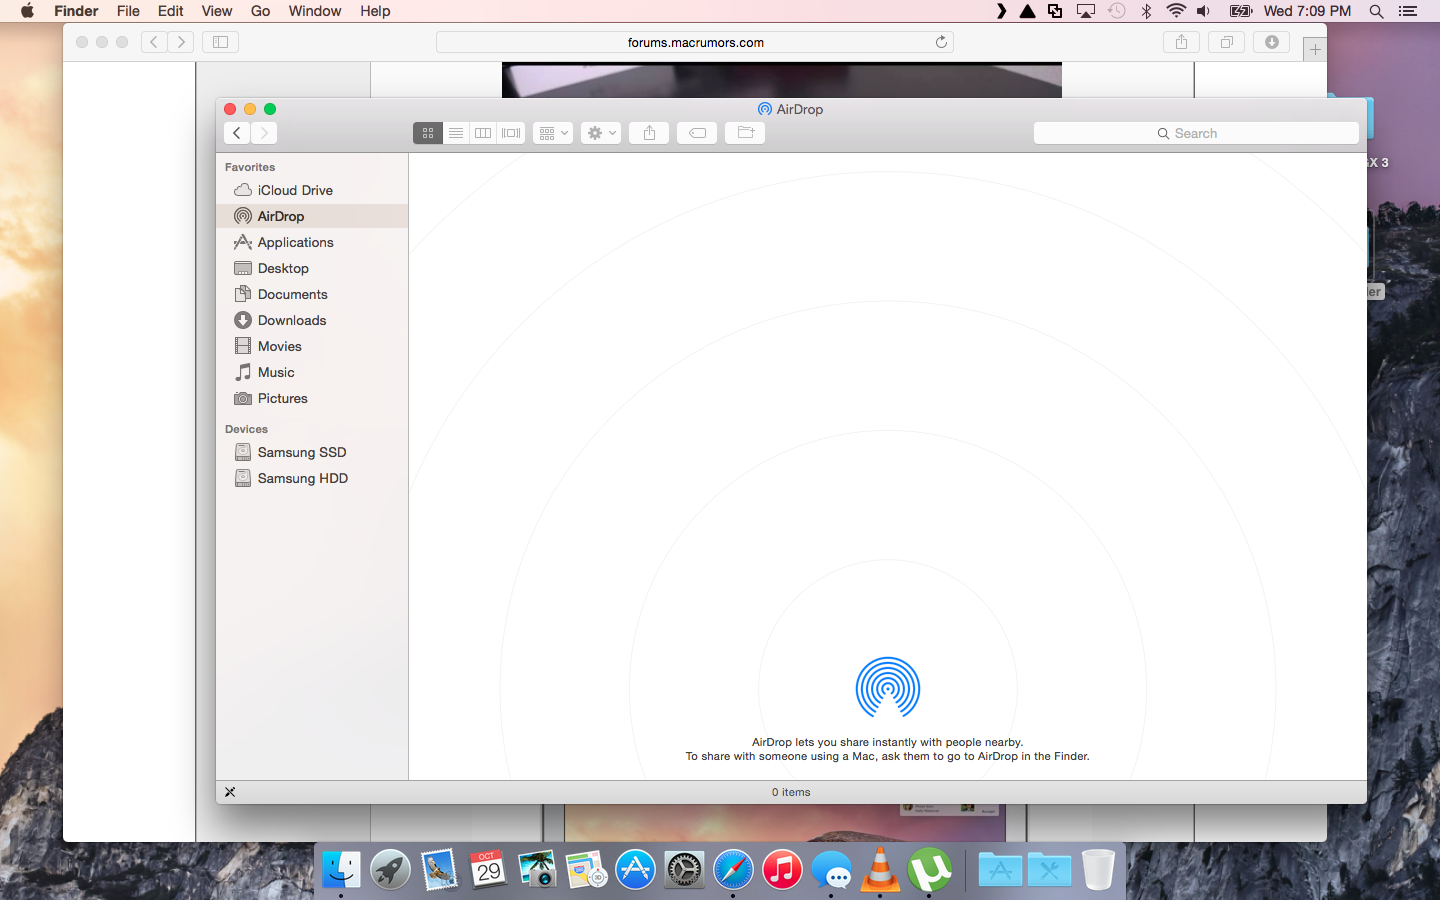Select the Samsung SSD device
Image resolution: width=1440 pixels, height=900 pixels.
(x=312, y=452)
